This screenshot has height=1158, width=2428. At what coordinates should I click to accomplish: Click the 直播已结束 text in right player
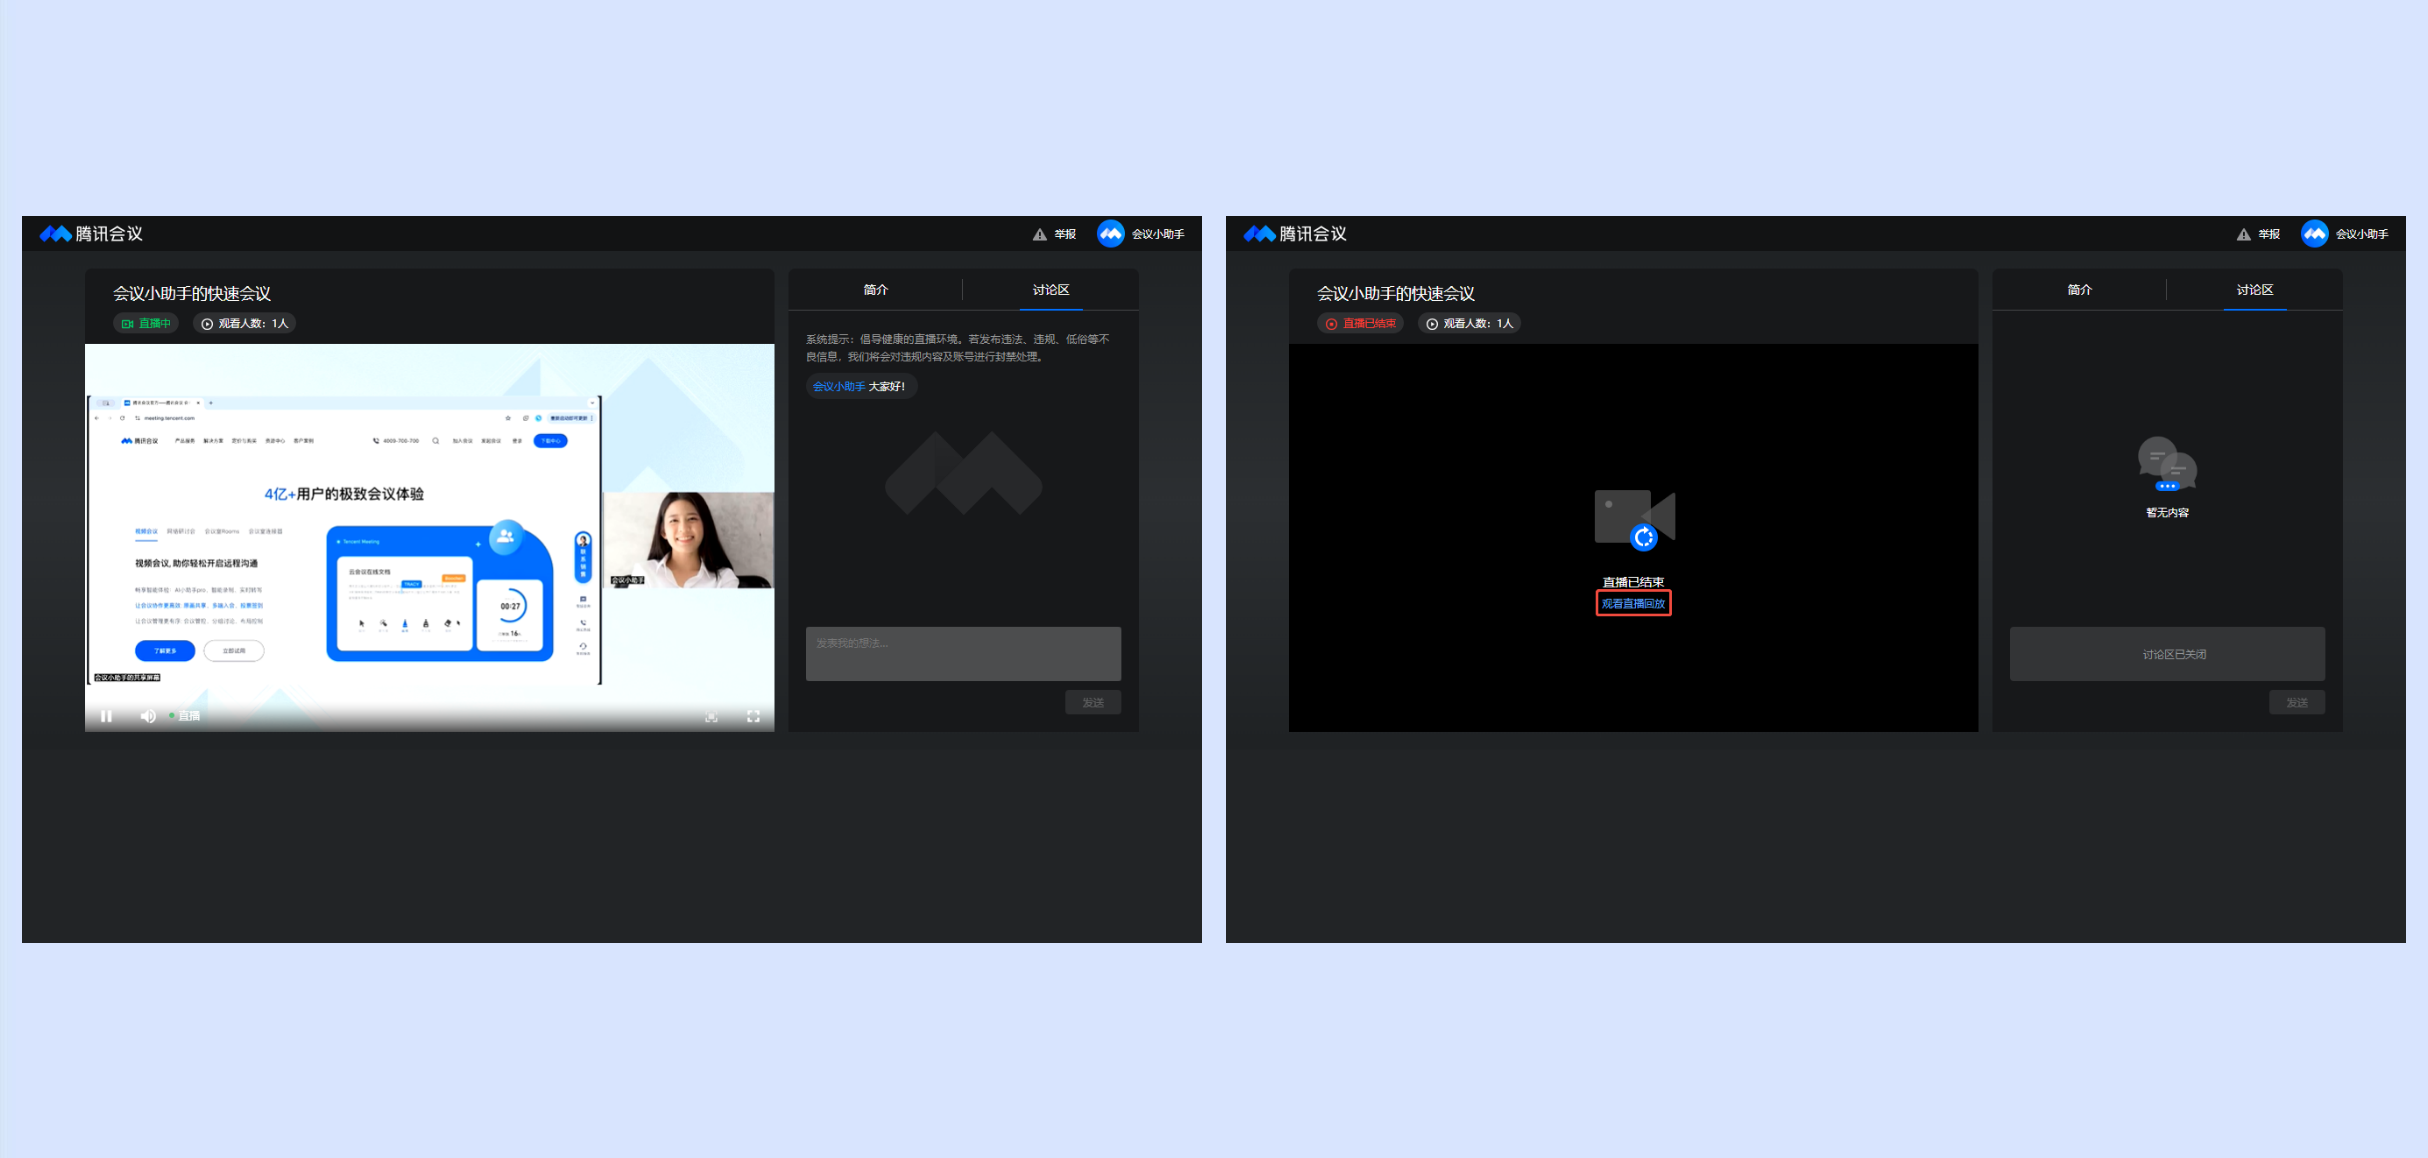point(1633,582)
